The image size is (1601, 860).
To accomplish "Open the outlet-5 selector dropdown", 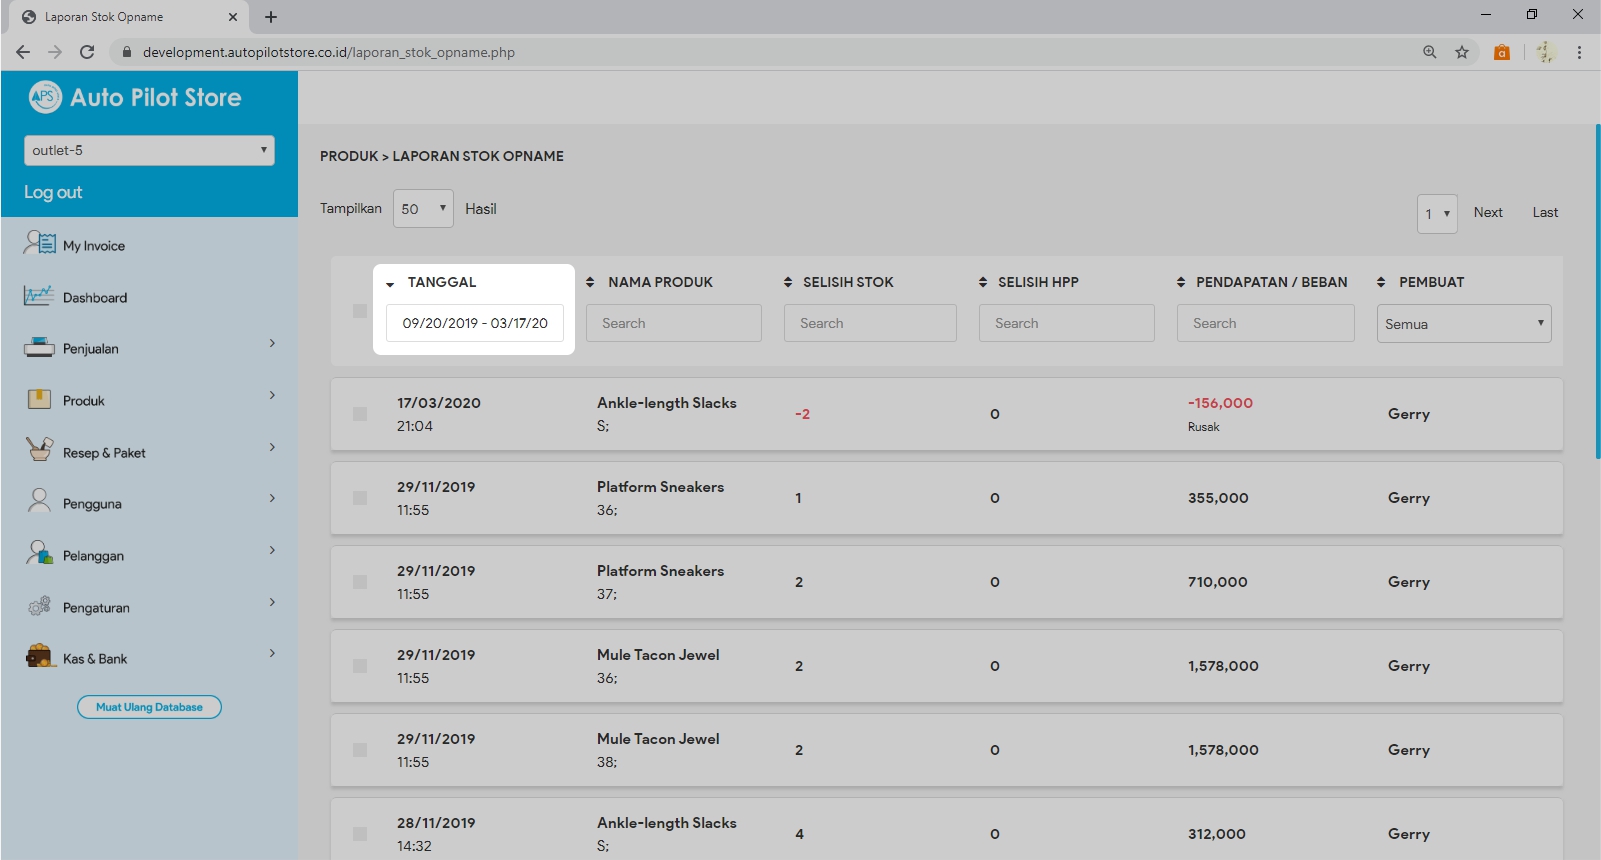I will click(149, 150).
